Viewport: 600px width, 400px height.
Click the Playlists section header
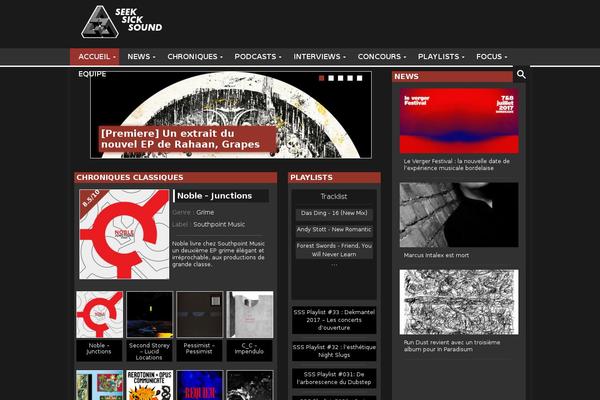click(334, 177)
